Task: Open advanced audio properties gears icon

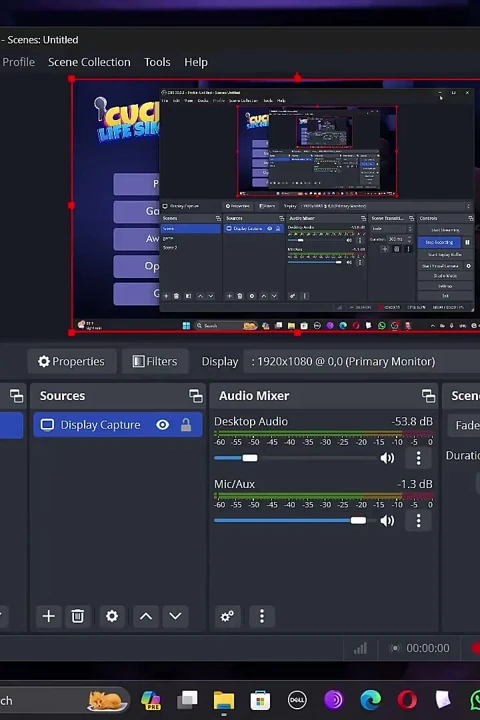Action: point(227,616)
